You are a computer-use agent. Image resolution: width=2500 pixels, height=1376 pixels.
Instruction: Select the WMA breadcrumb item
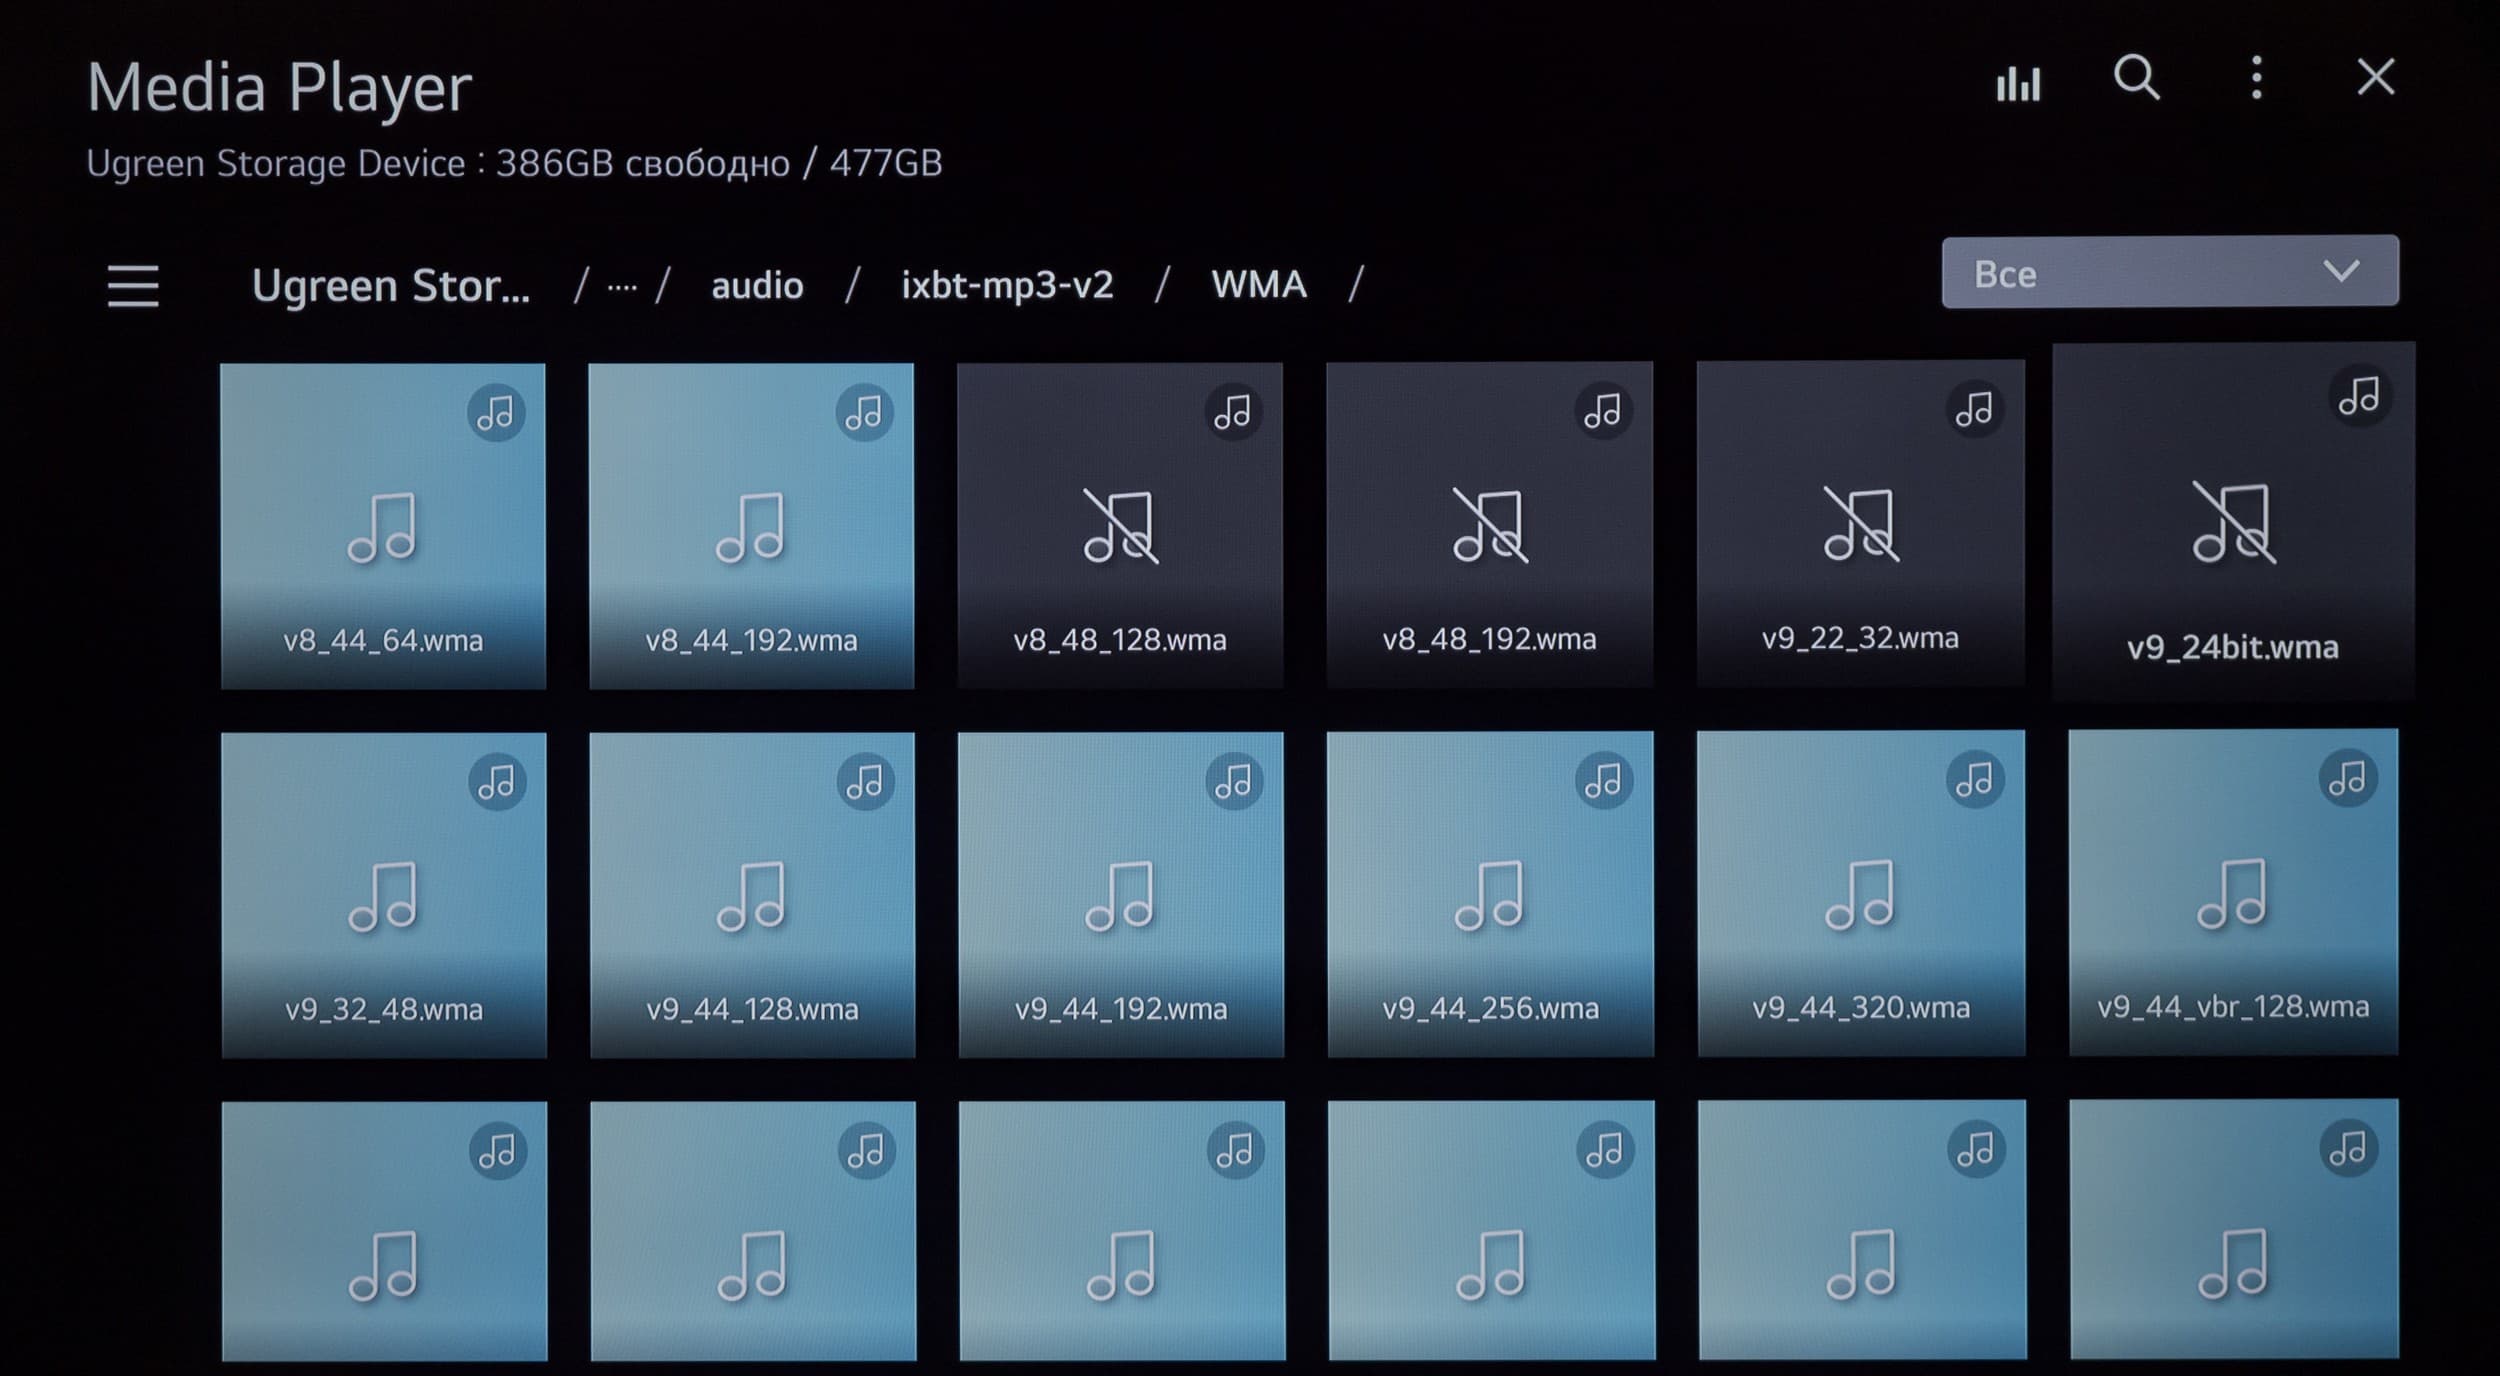(1259, 285)
